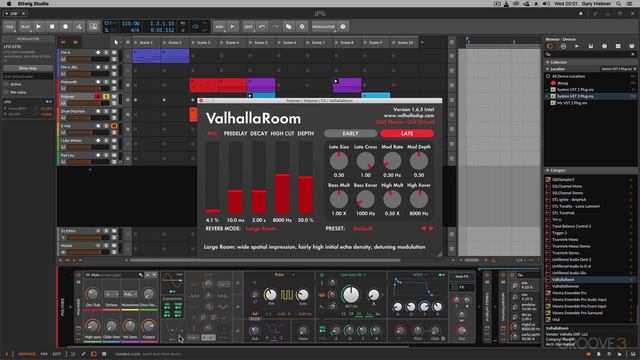Click macOS Spotlight search icon
Image resolution: width=640 pixels, height=360 pixels.
tap(619, 3)
